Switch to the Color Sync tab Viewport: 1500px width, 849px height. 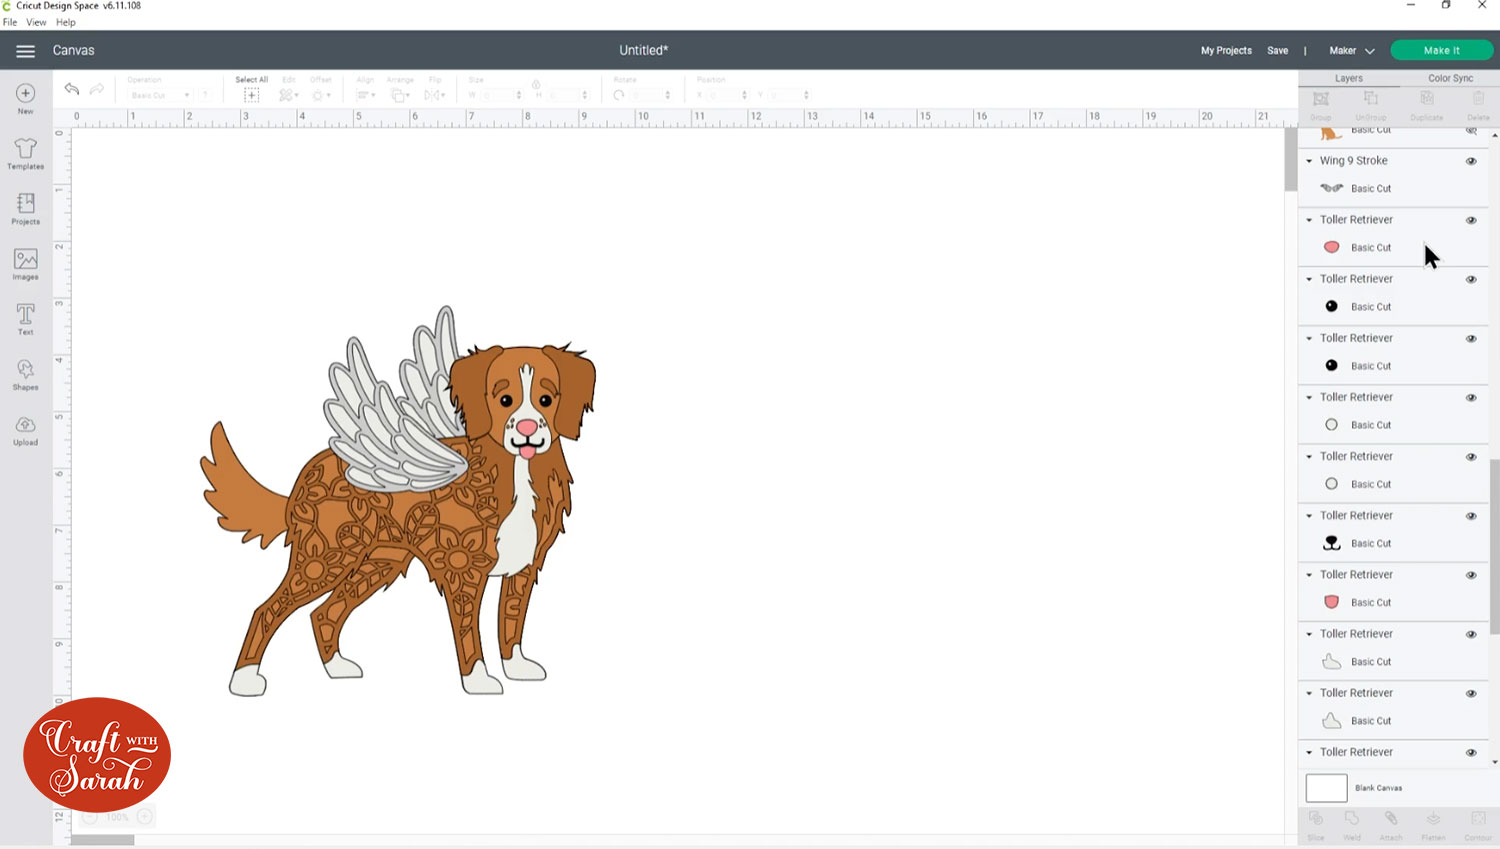[1450, 78]
